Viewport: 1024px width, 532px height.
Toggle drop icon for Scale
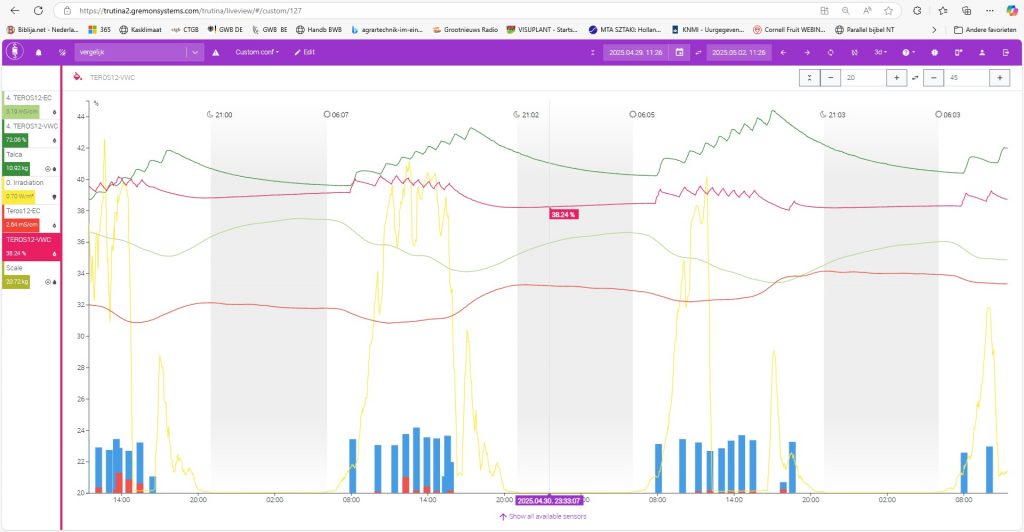coord(54,282)
